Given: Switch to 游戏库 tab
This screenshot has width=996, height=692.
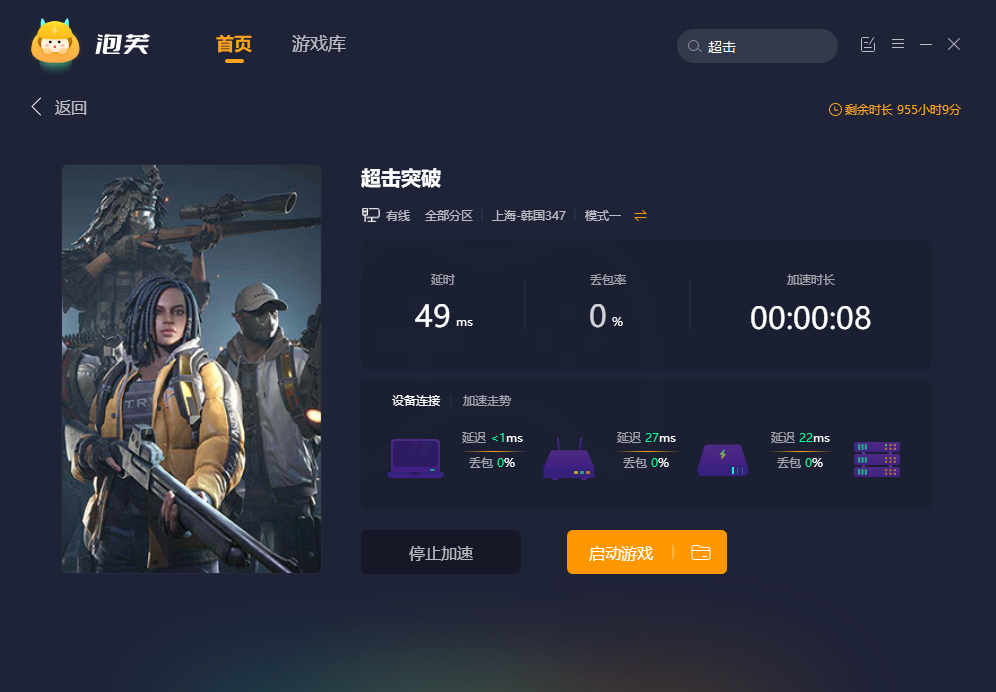Looking at the screenshot, I should (318, 44).
